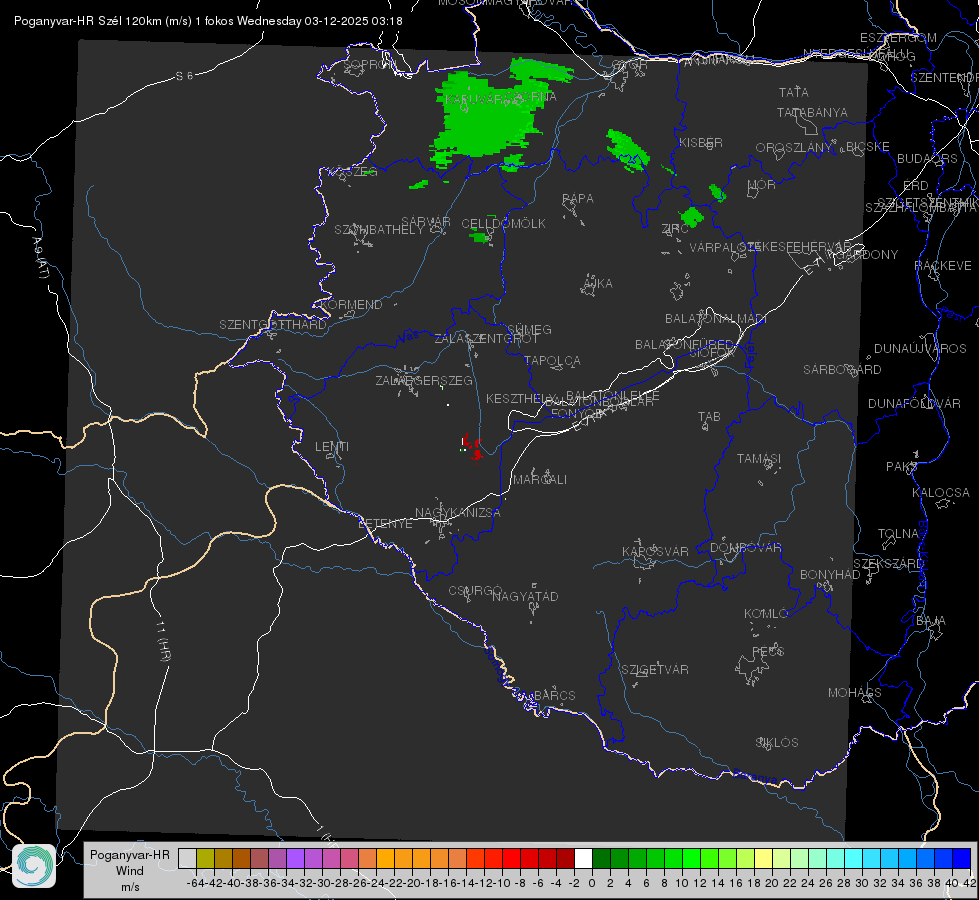Click the SZOMBATHELY city label

[379, 230]
